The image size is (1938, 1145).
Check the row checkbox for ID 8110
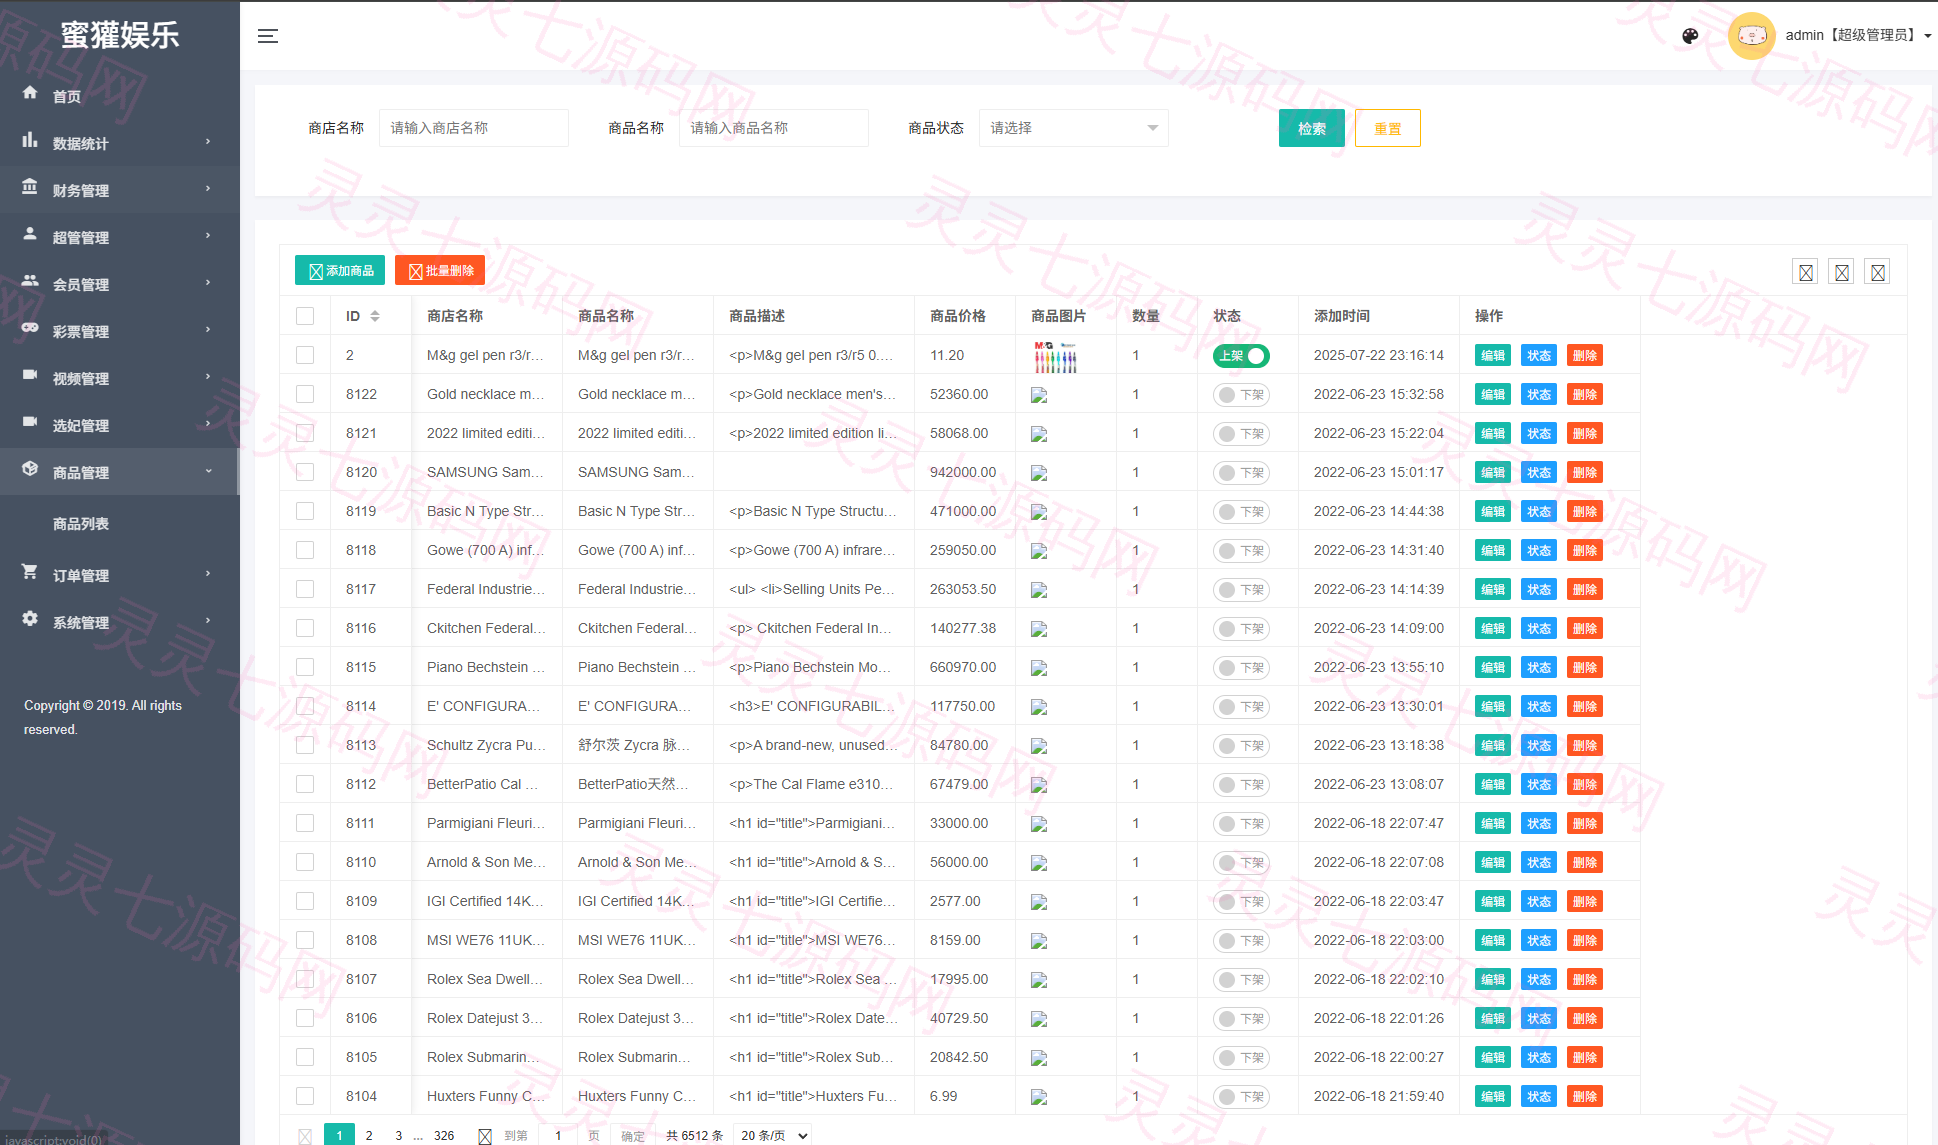point(305,862)
